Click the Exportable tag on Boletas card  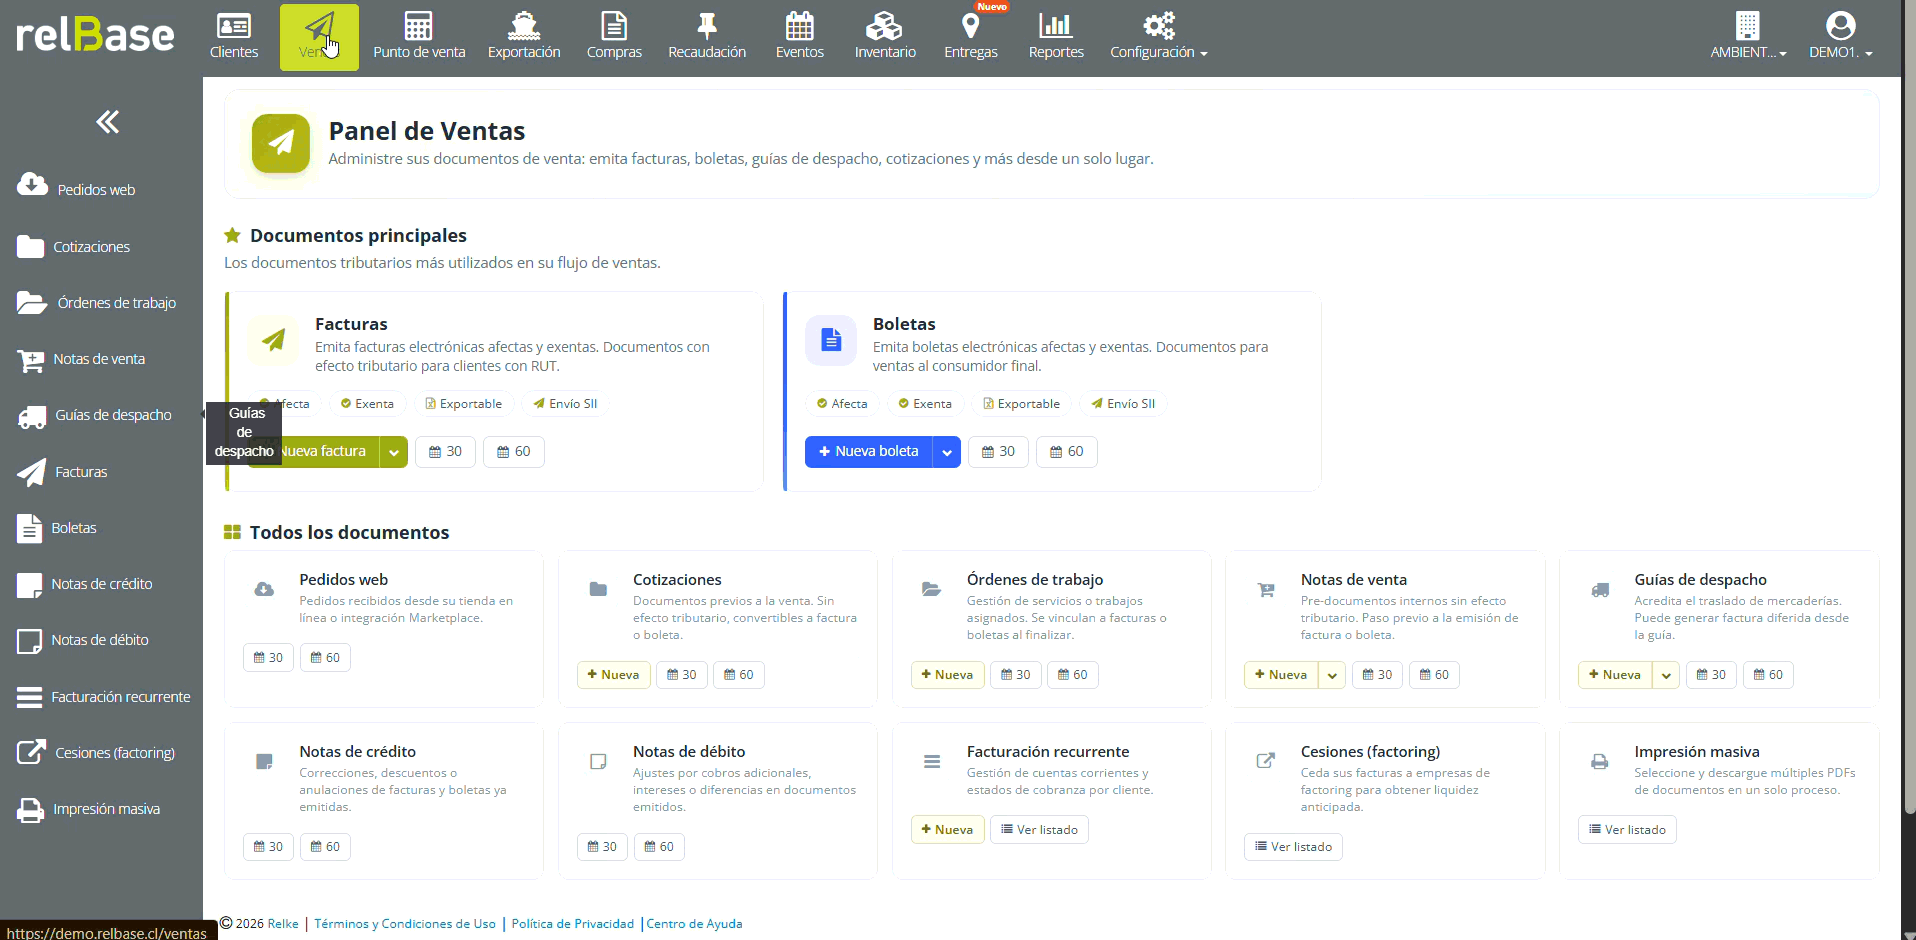click(x=1021, y=404)
